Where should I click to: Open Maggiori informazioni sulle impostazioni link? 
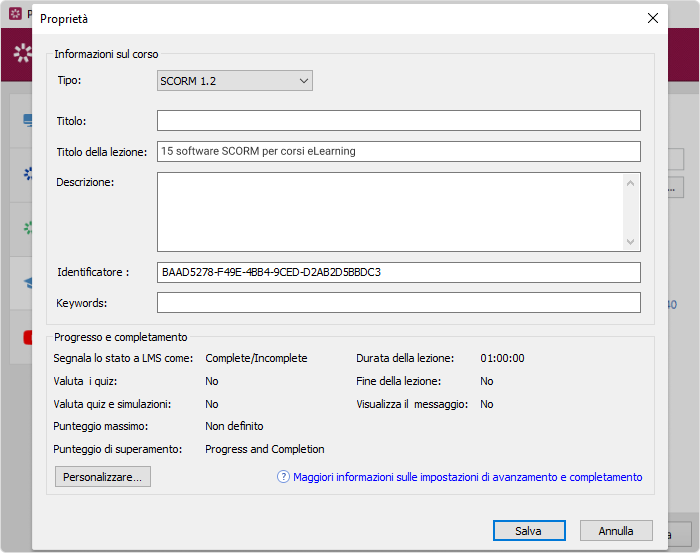(x=467, y=477)
